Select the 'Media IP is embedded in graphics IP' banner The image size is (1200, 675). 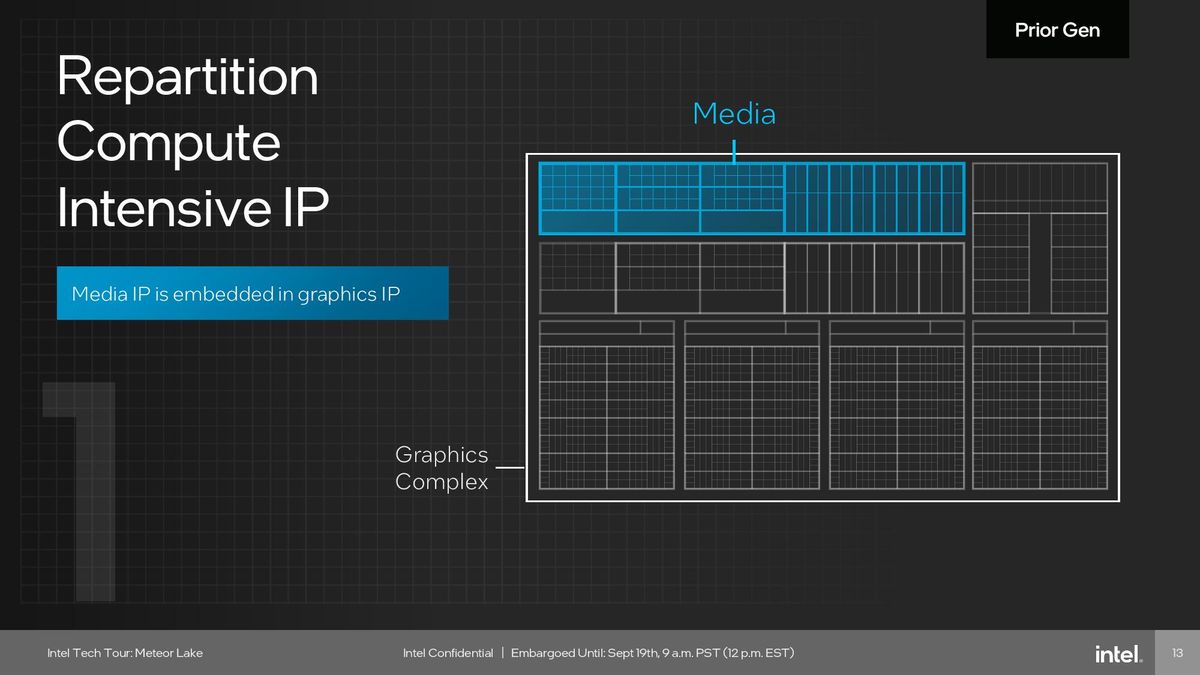(252, 293)
